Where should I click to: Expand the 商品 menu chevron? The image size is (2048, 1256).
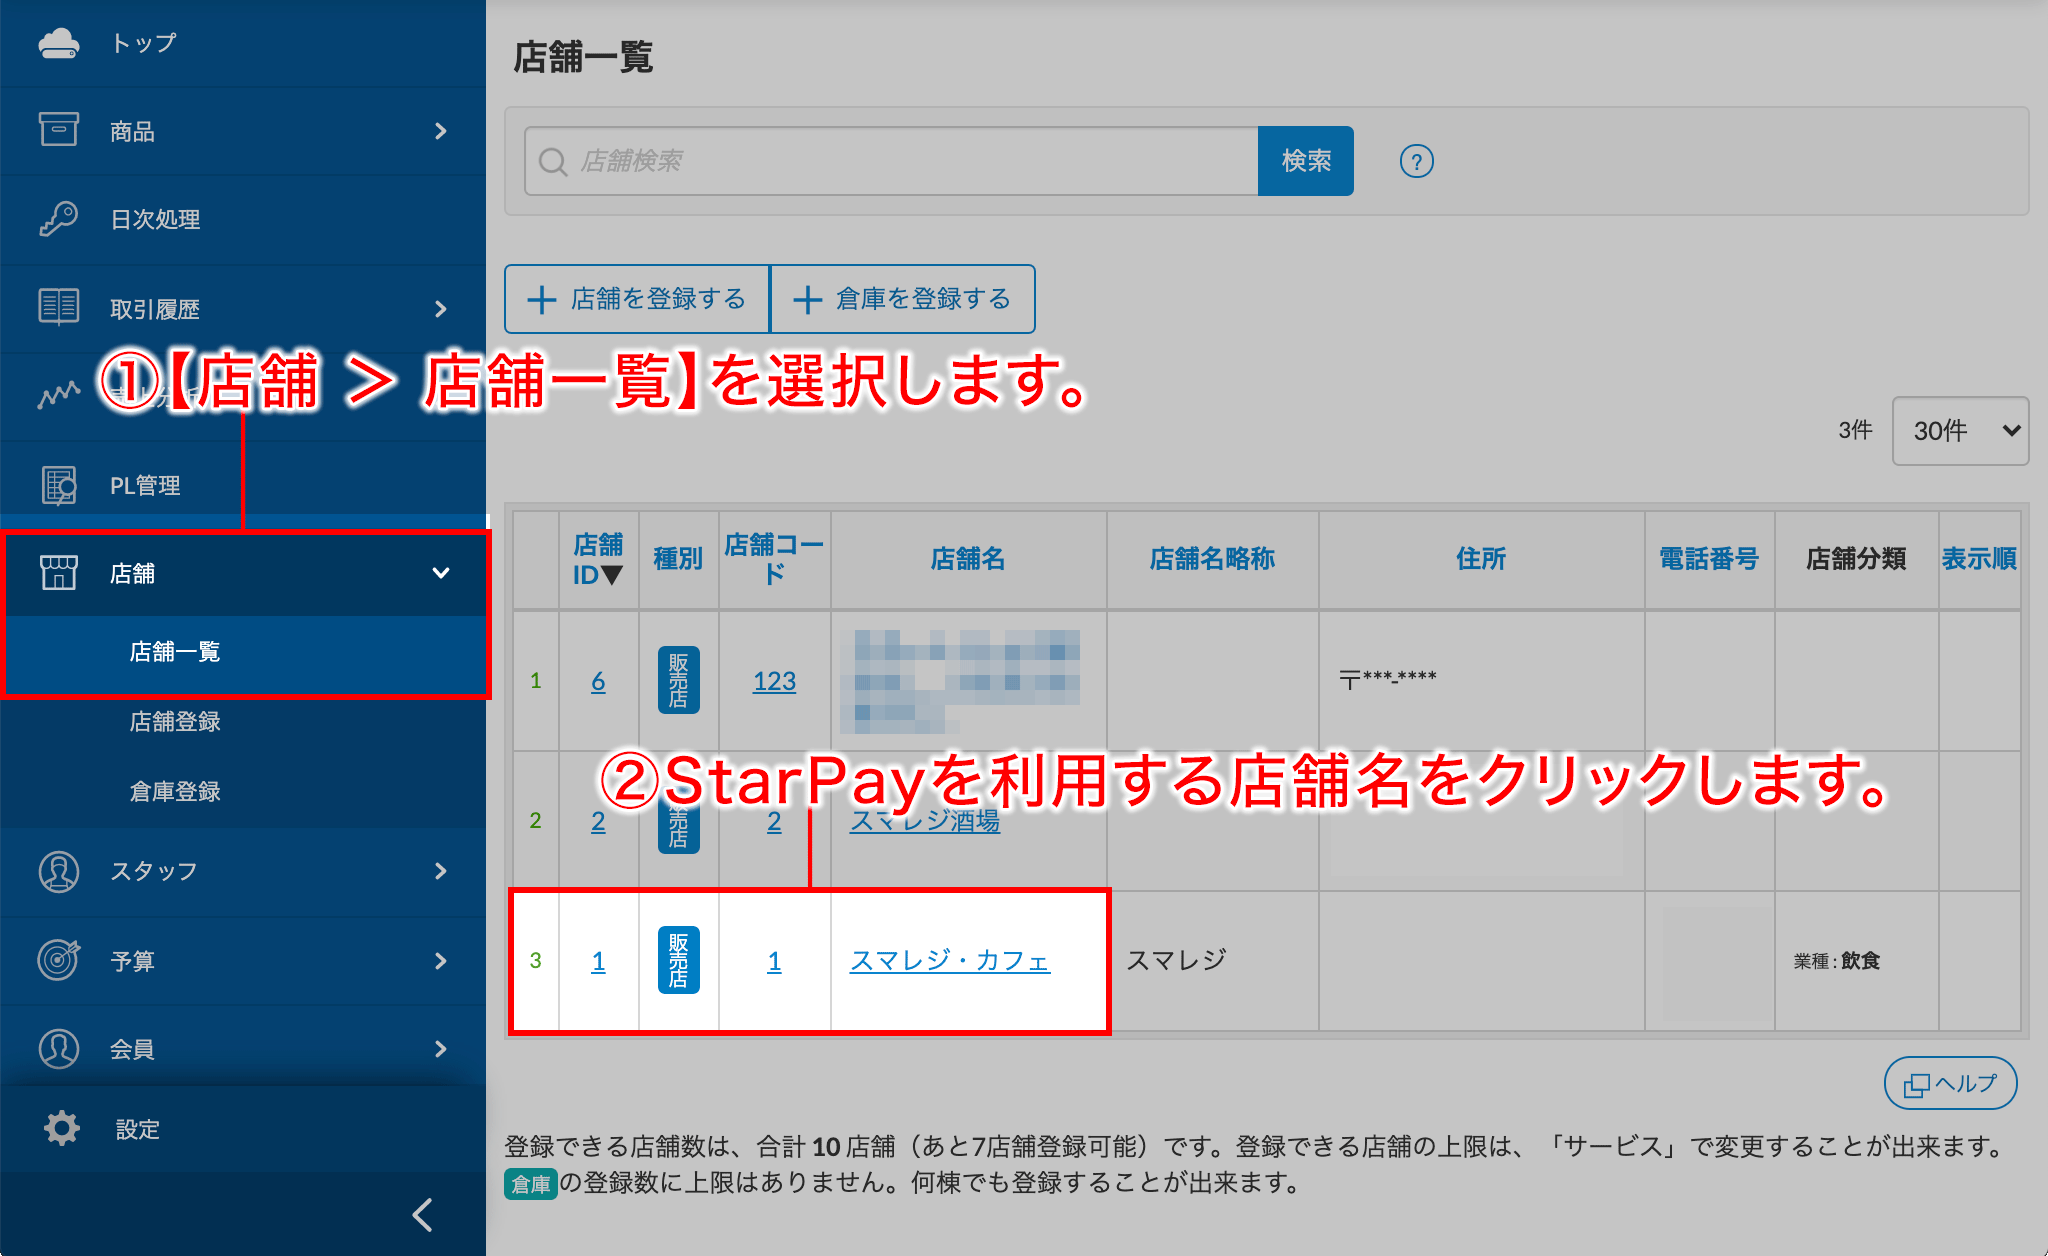(x=440, y=131)
